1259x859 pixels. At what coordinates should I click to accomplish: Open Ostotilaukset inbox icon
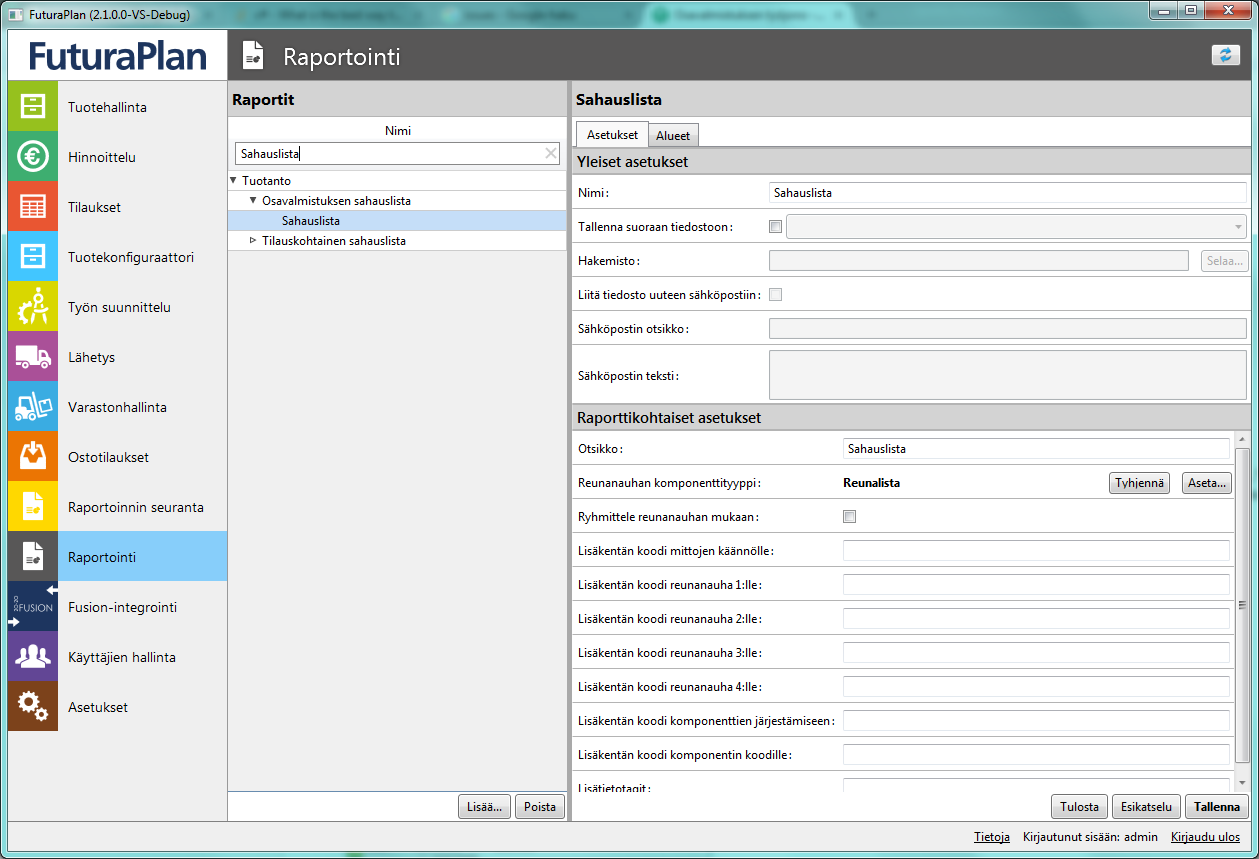[x=33, y=456]
